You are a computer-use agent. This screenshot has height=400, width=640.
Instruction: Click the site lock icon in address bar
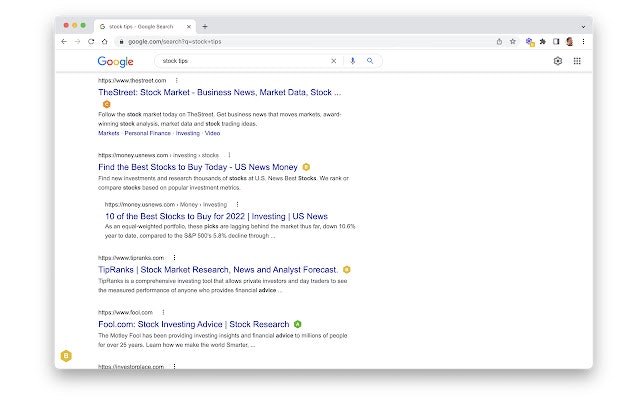121,42
